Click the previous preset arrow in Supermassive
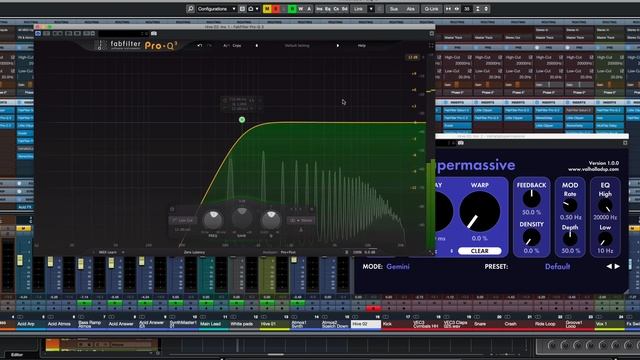This screenshot has width=640, height=360. 609,266
